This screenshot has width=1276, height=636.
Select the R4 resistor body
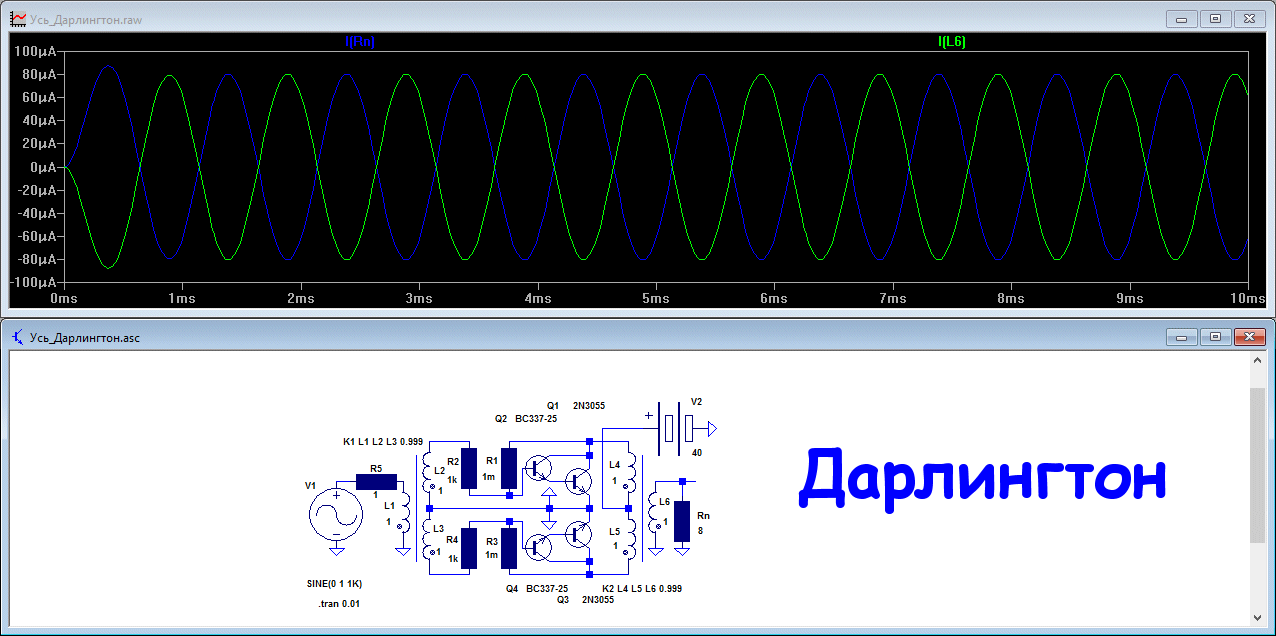tap(469, 548)
